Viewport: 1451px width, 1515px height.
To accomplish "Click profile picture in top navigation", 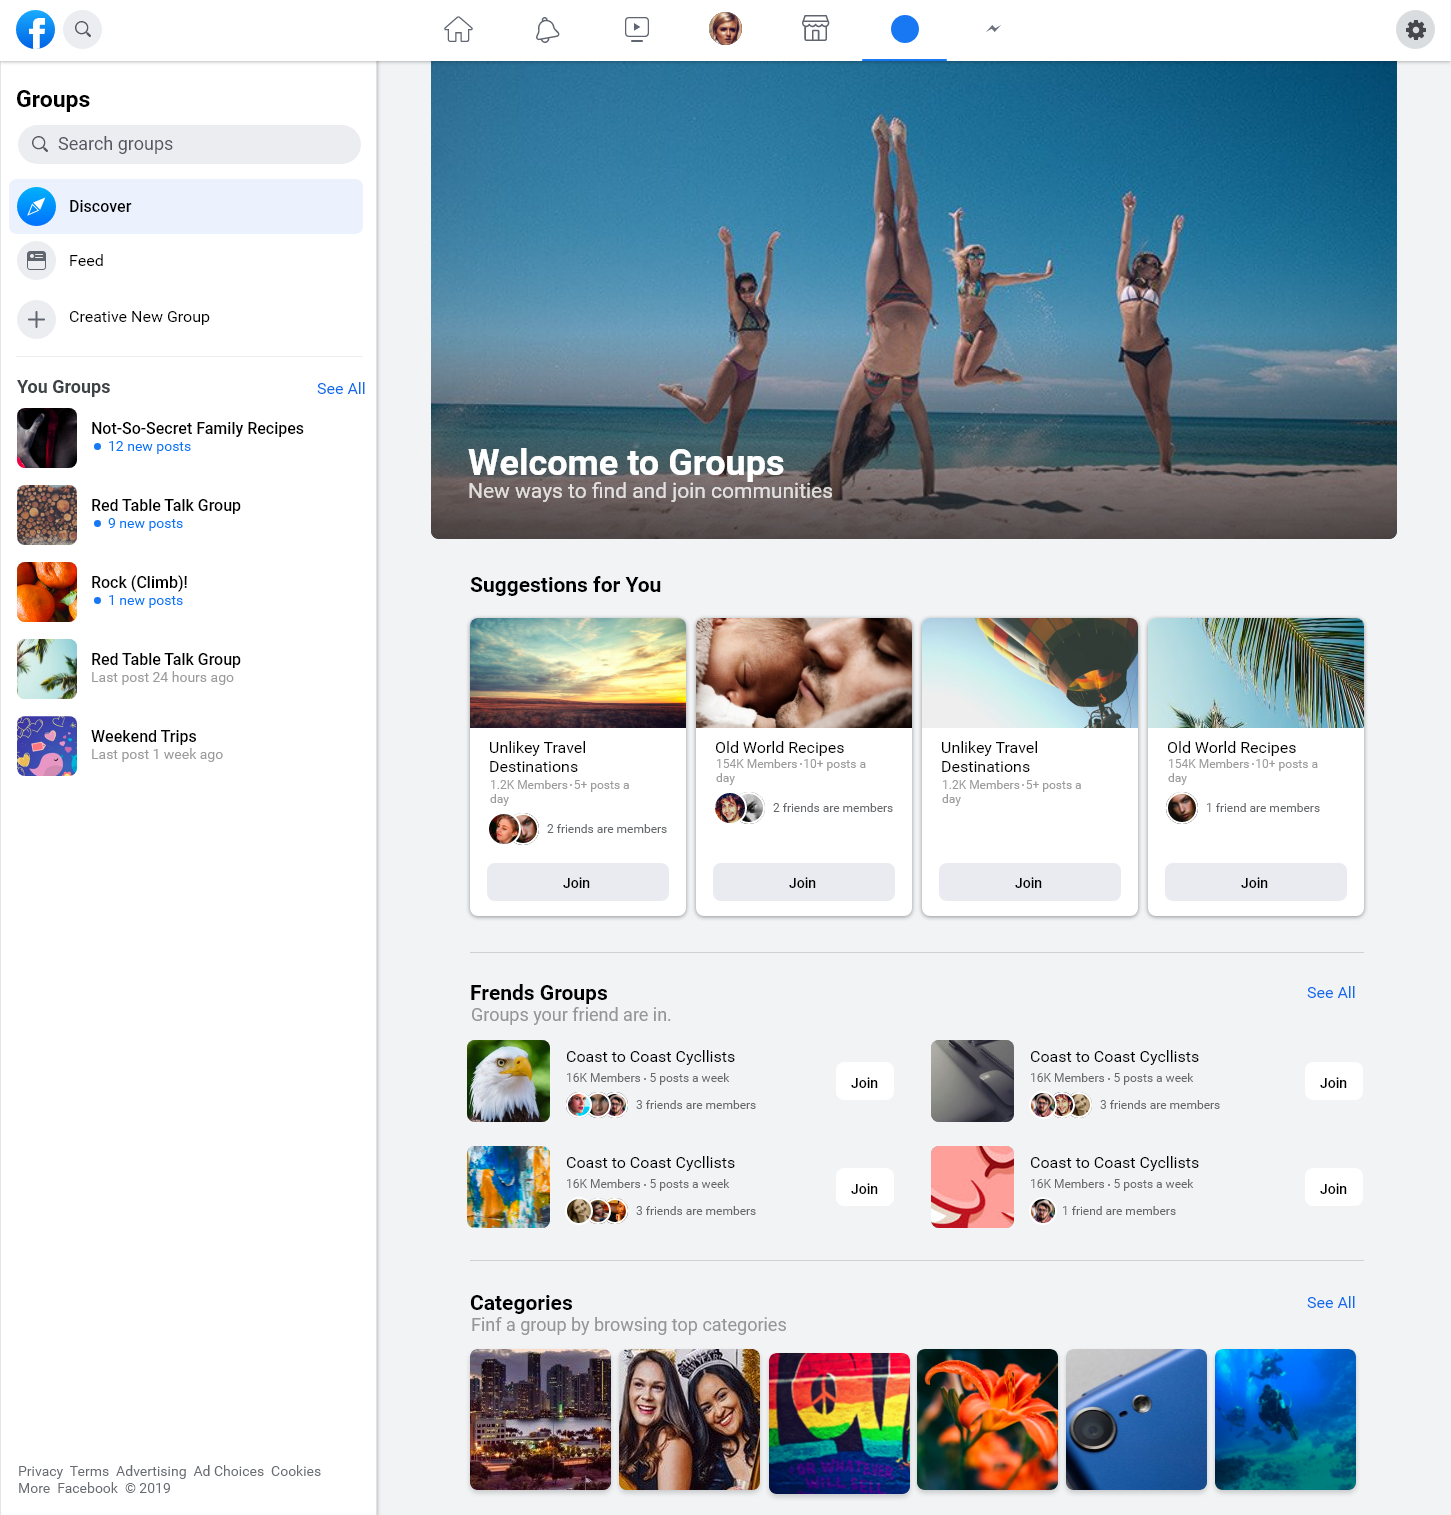I will (725, 29).
